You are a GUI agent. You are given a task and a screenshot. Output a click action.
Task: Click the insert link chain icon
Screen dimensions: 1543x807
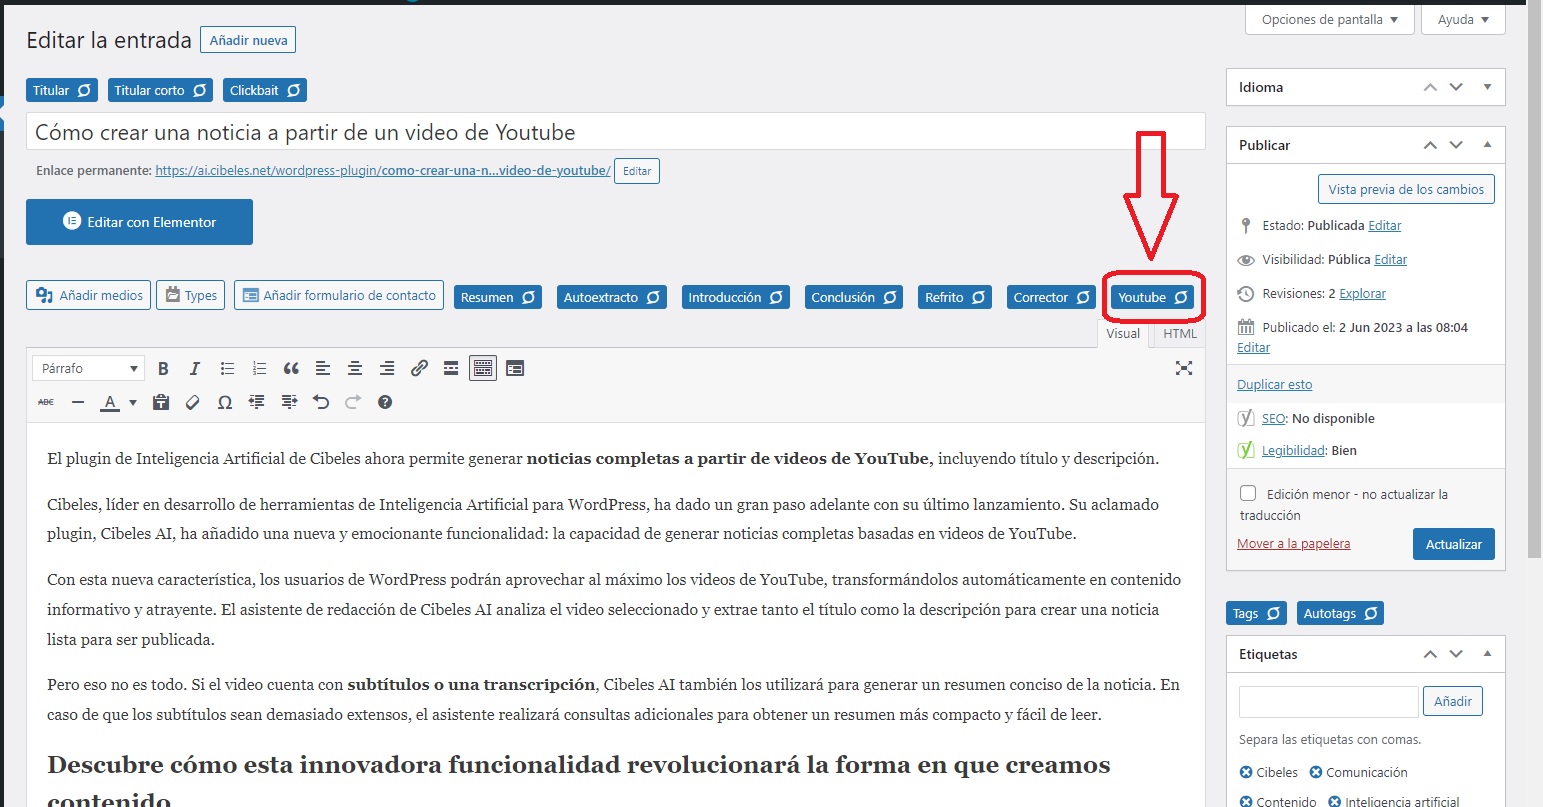[x=419, y=369]
